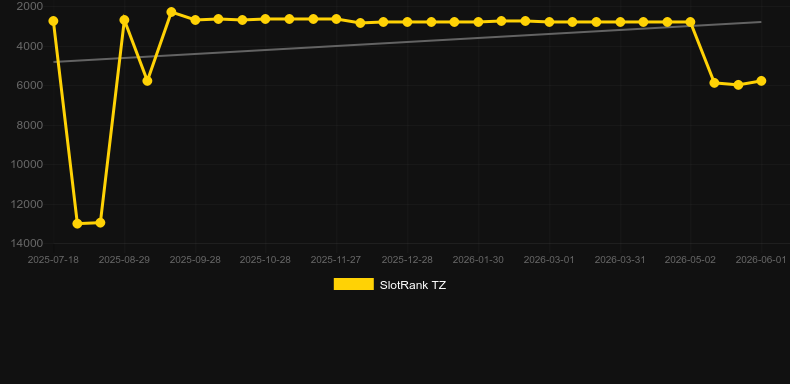Click the 2025-11-27 x-axis date label
790x384 pixels.
336,260
